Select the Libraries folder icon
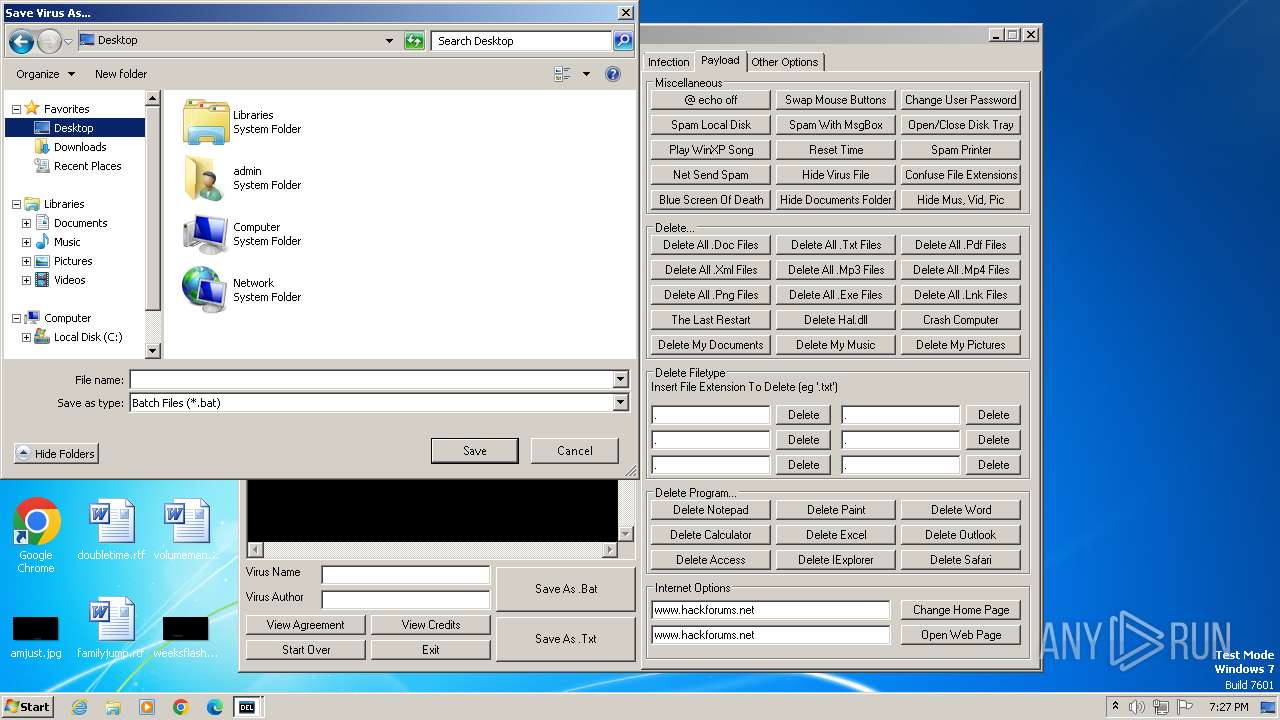1280x720 pixels. [206, 122]
